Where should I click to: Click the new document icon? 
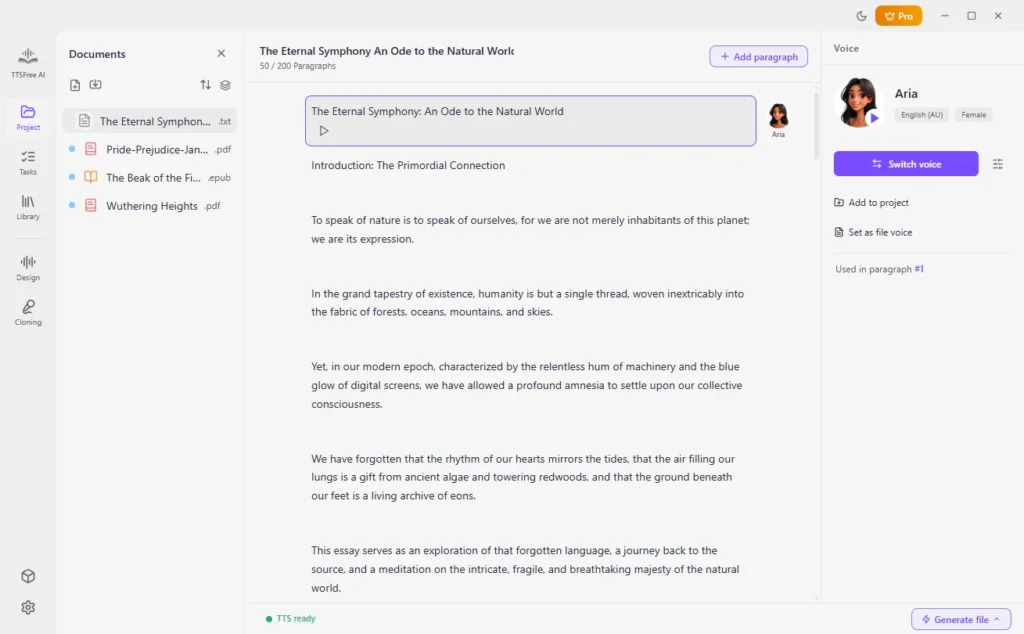(75, 85)
